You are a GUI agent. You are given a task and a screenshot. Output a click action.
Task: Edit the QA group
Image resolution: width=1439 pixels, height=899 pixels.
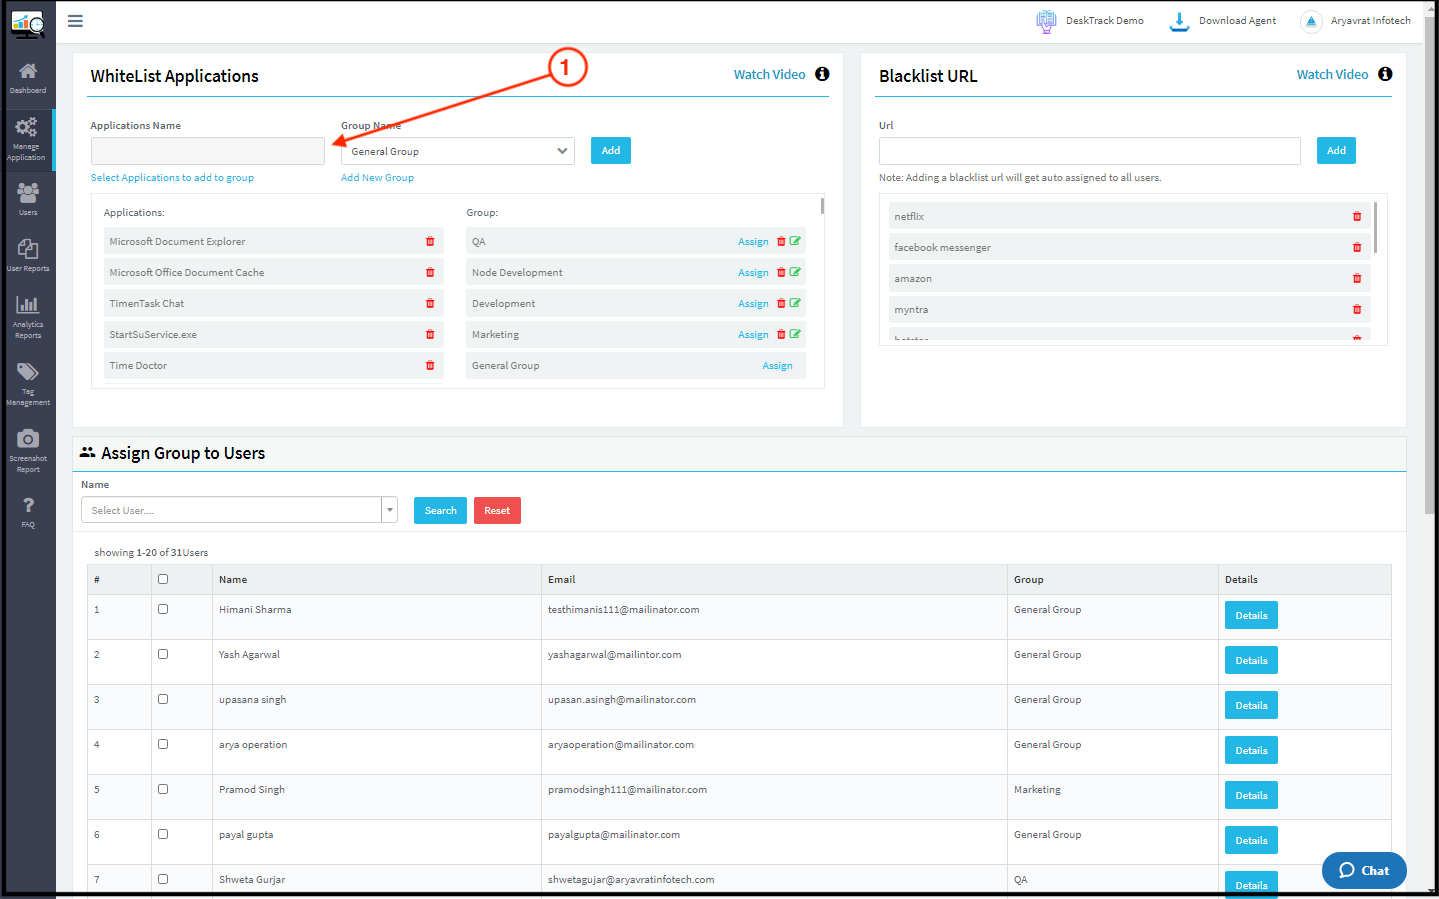point(795,241)
